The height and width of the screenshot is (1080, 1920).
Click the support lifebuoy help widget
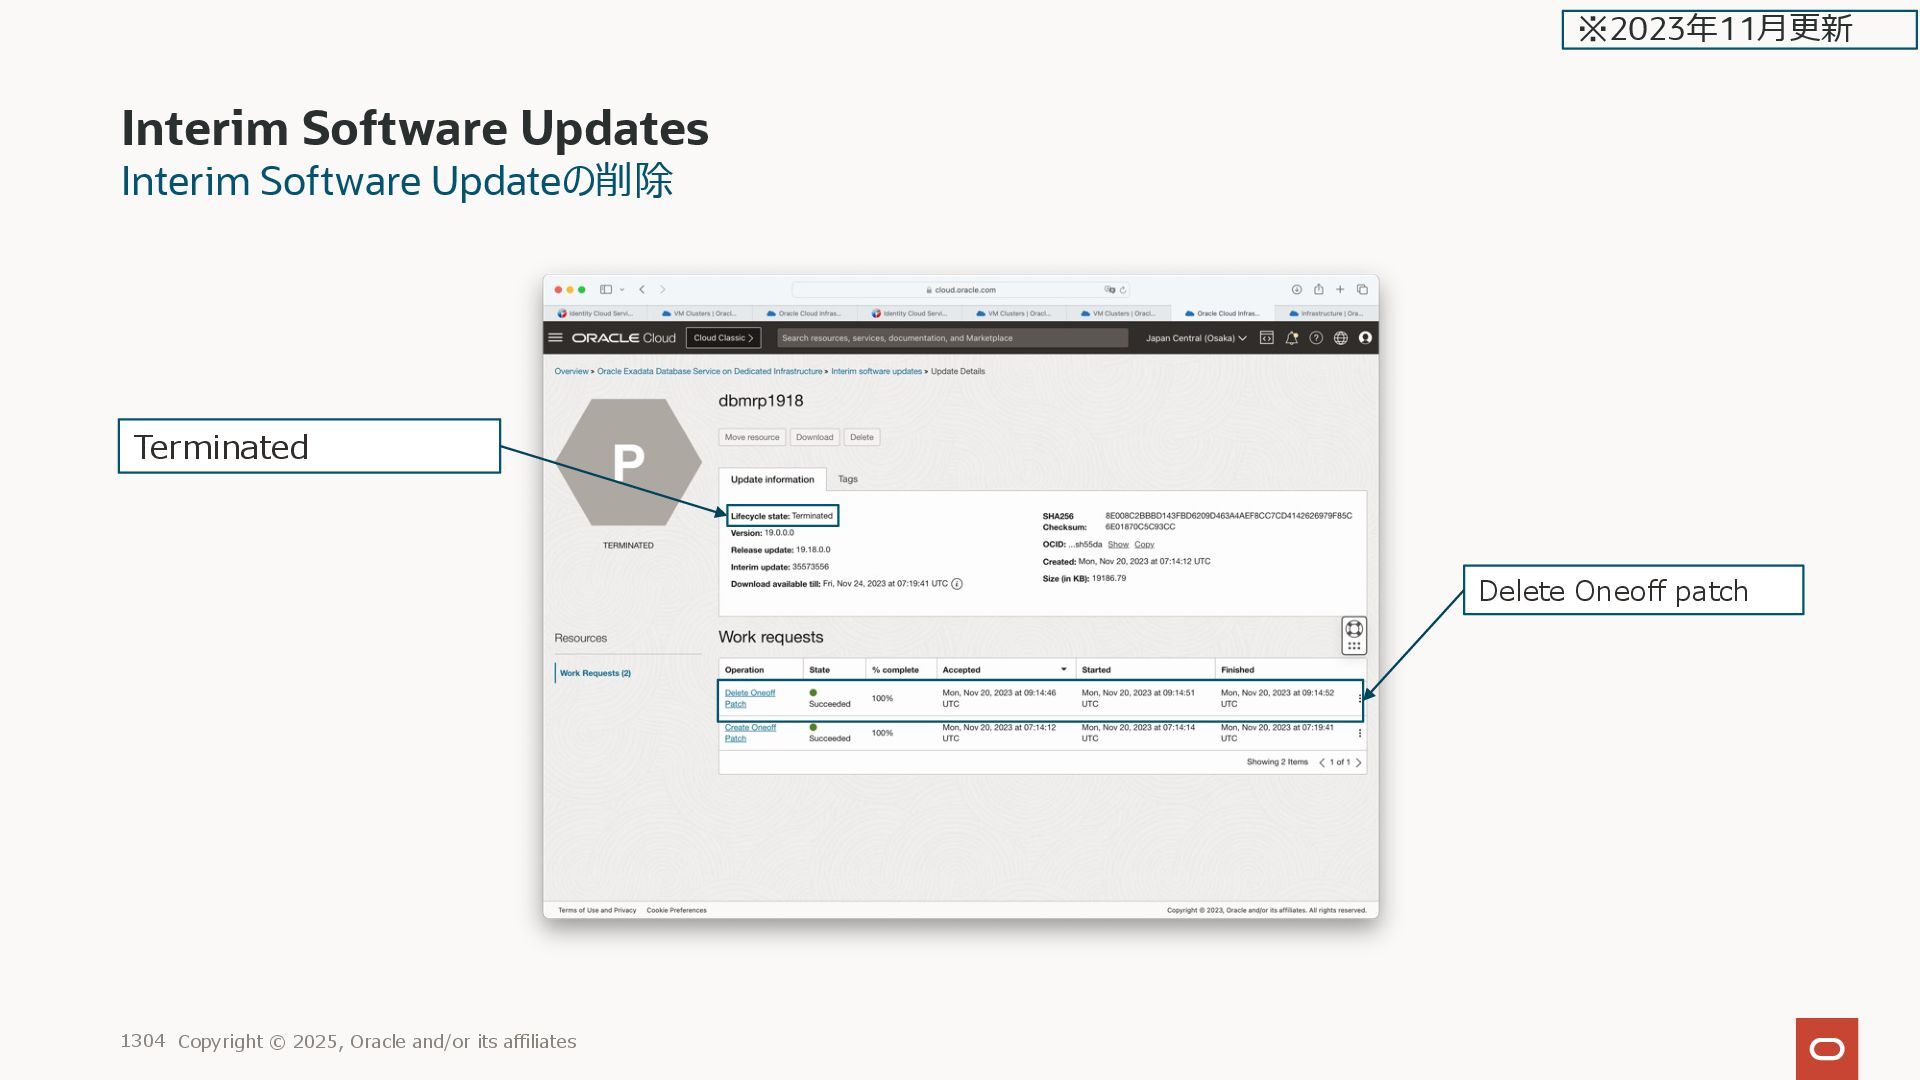(x=1354, y=630)
